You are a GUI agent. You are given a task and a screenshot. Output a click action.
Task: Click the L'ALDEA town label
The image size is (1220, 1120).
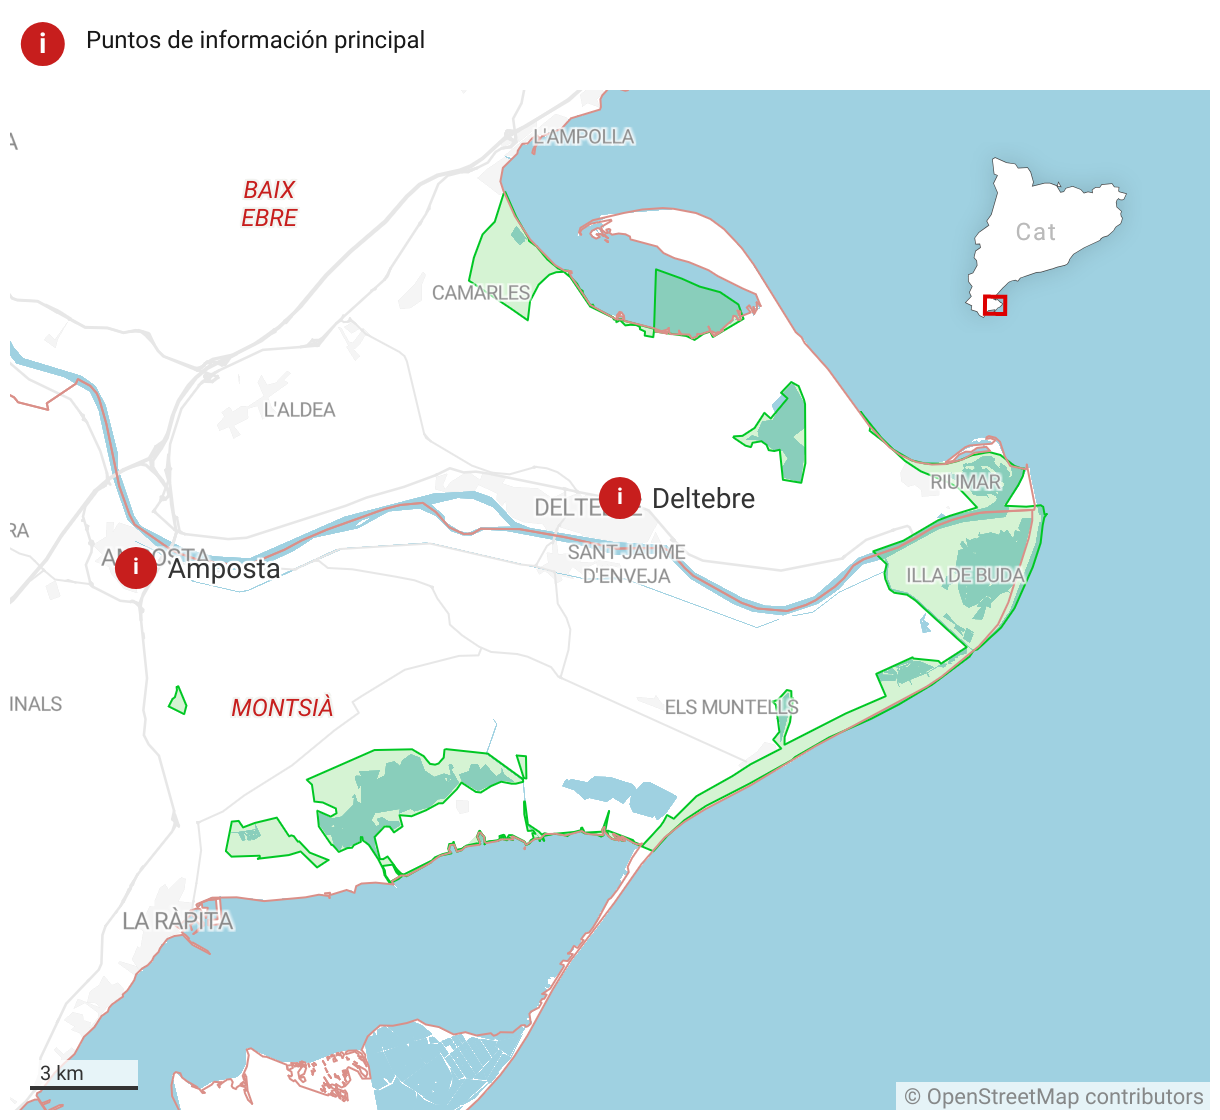pyautogui.click(x=299, y=410)
